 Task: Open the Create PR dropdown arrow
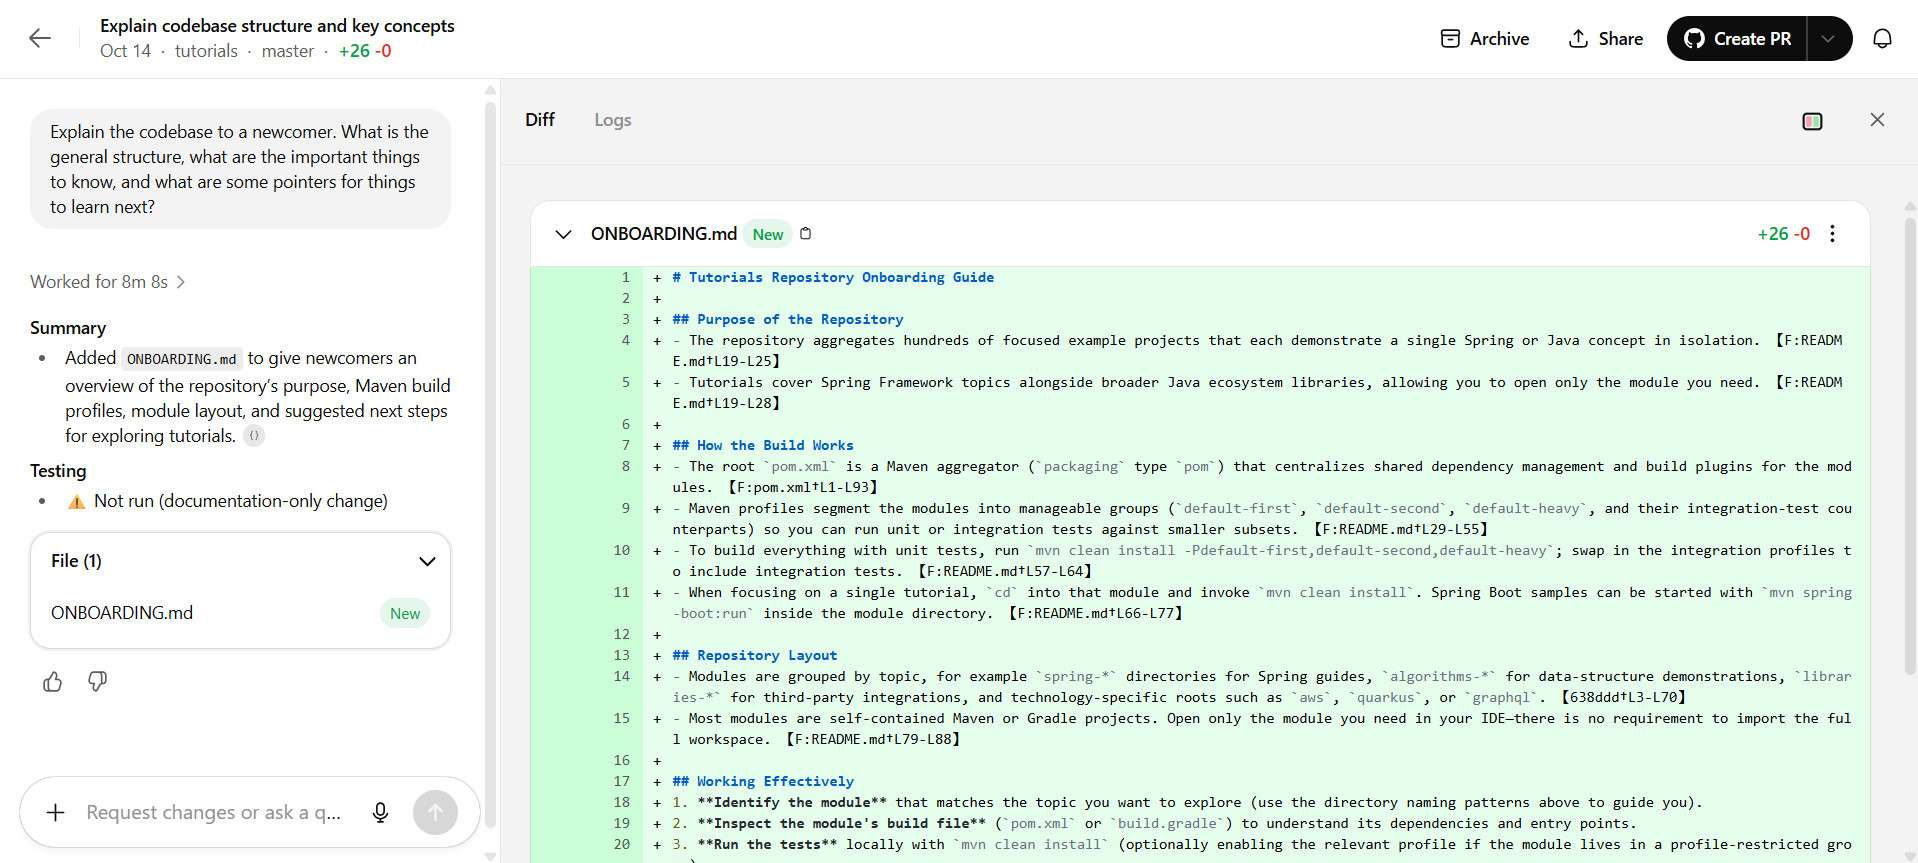pyautogui.click(x=1828, y=39)
